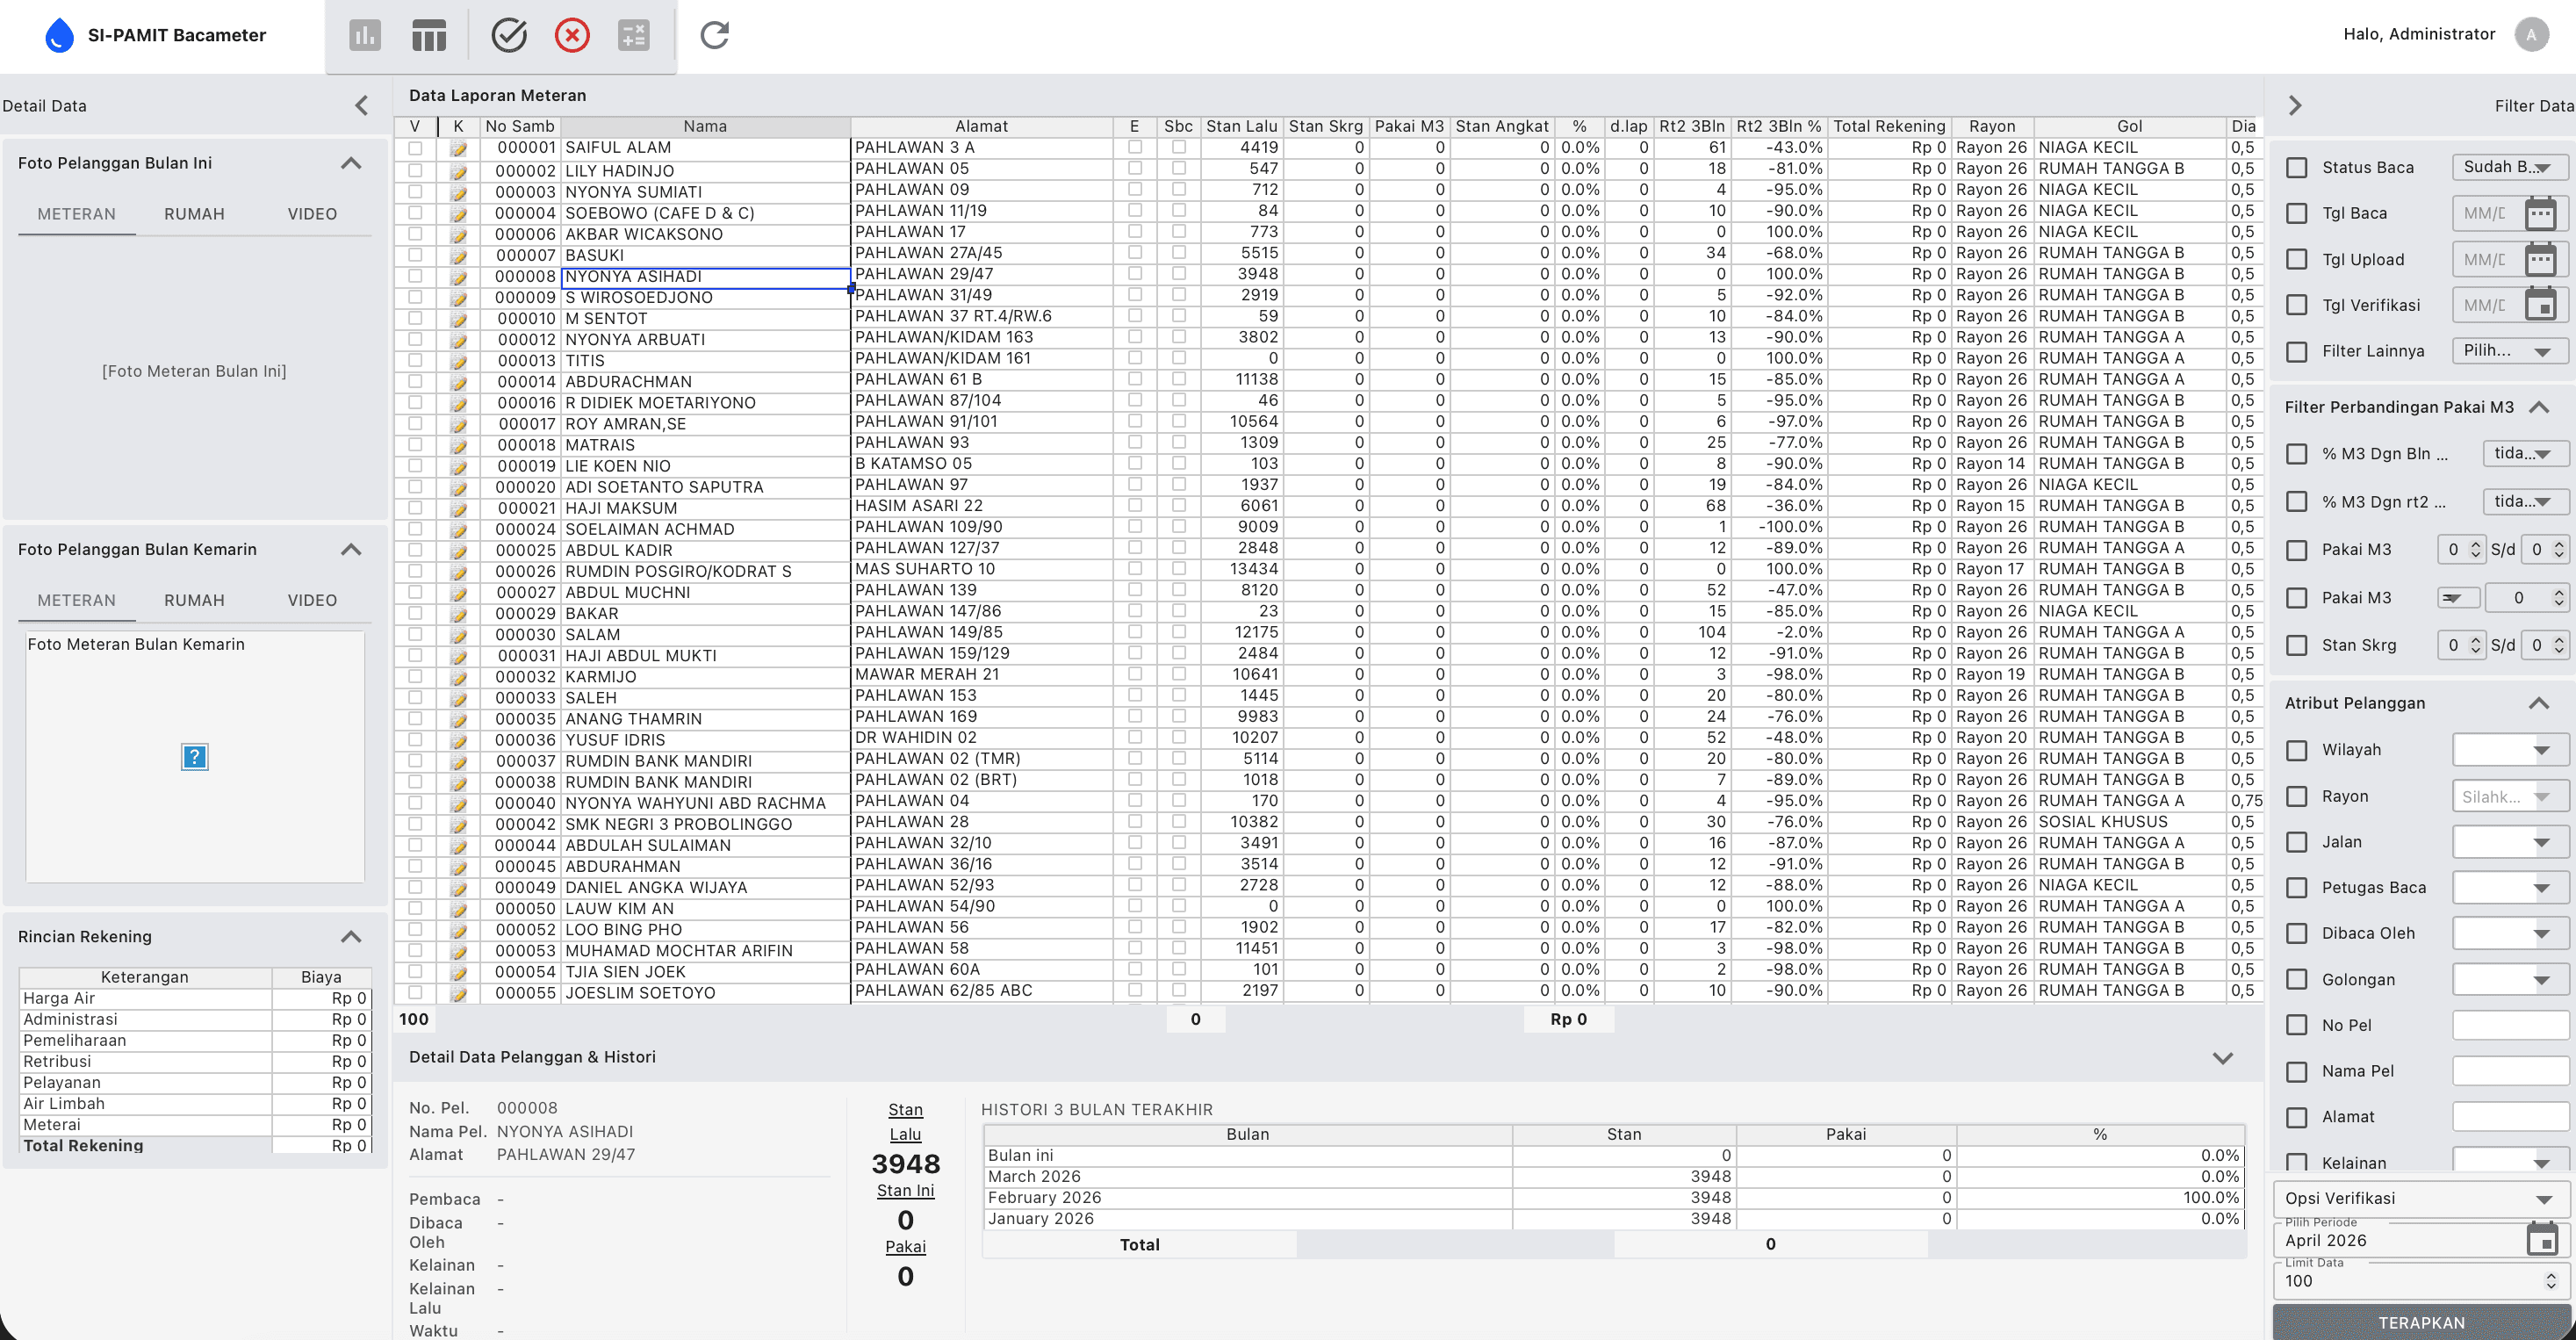
Task: Open Tgl Upload calendar picker
Action: [x=2541, y=259]
